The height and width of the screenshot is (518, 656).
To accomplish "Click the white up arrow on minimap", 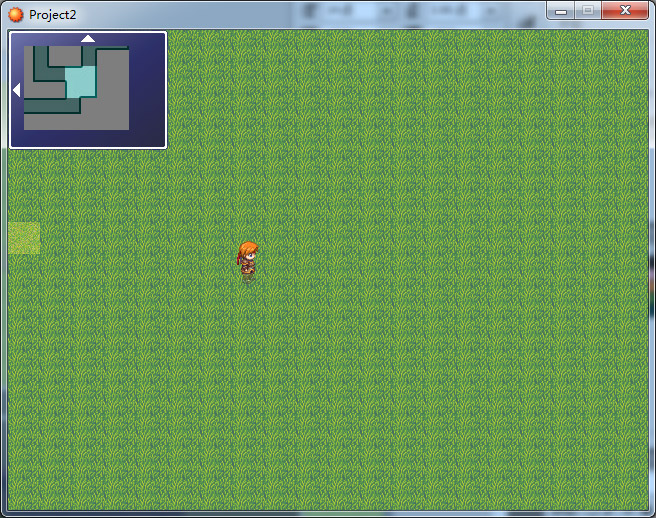I will pos(88,38).
